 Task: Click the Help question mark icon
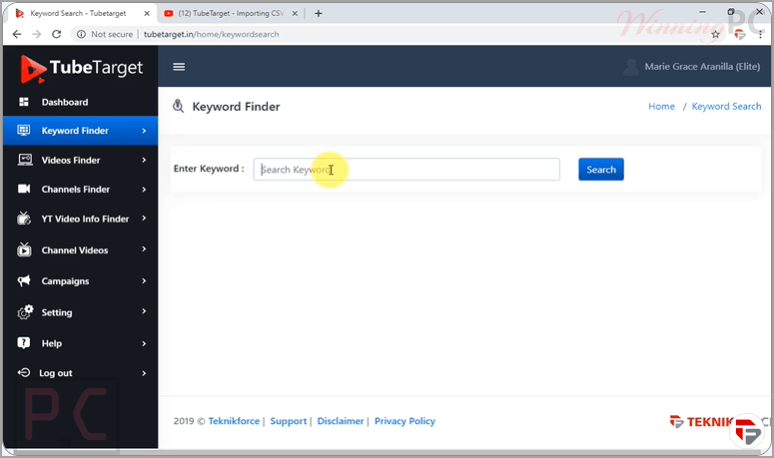point(24,343)
